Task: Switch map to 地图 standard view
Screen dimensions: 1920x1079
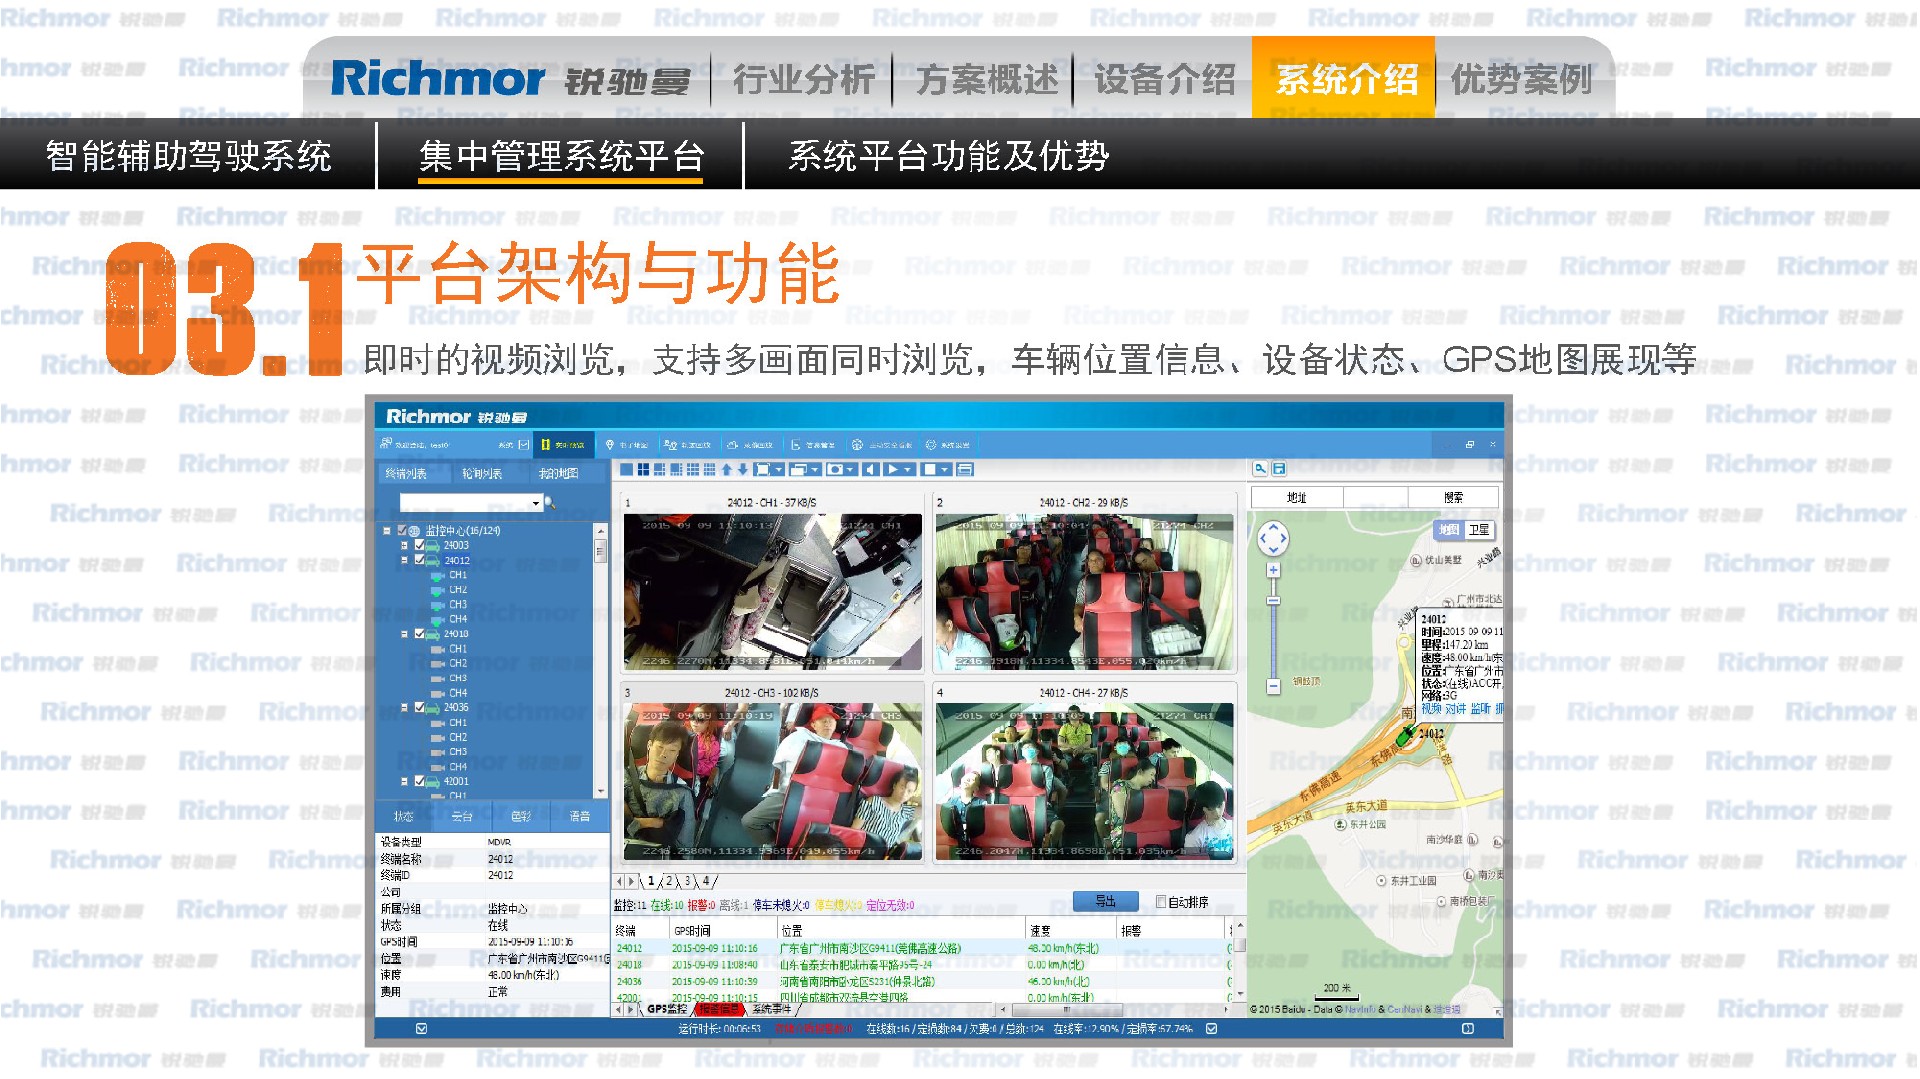Action: click(1448, 529)
